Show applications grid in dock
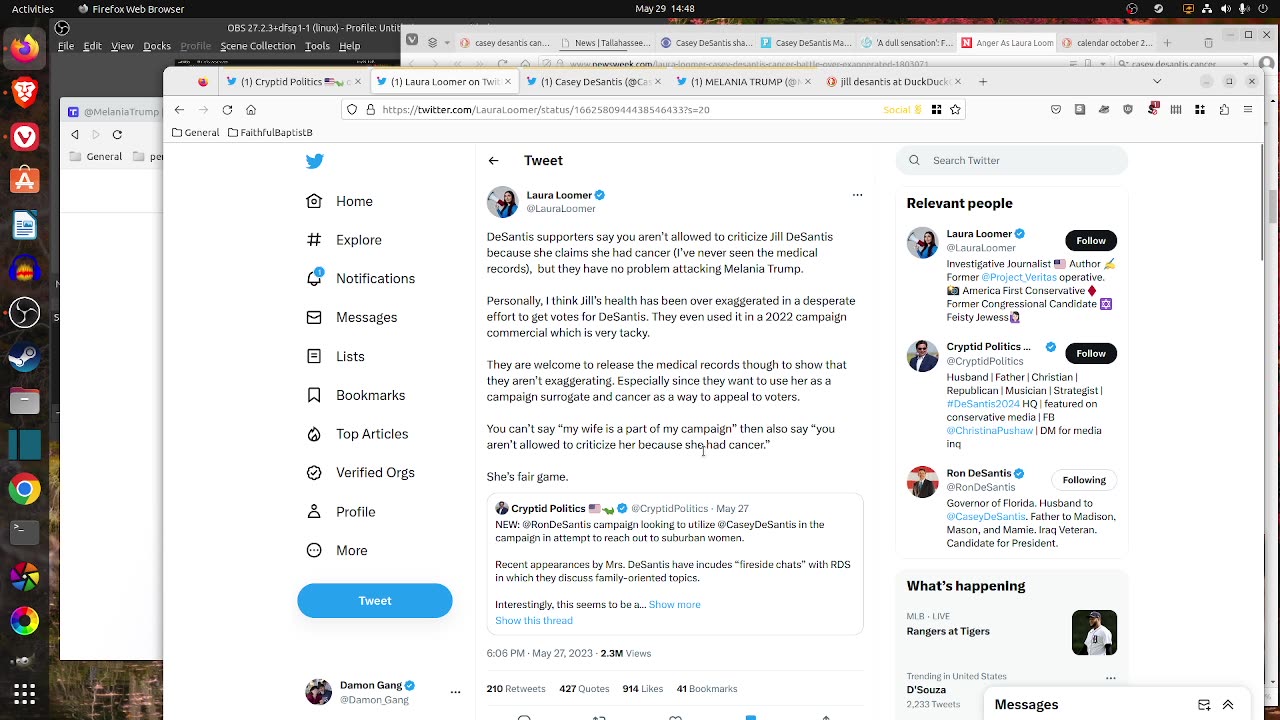 pos(25,693)
